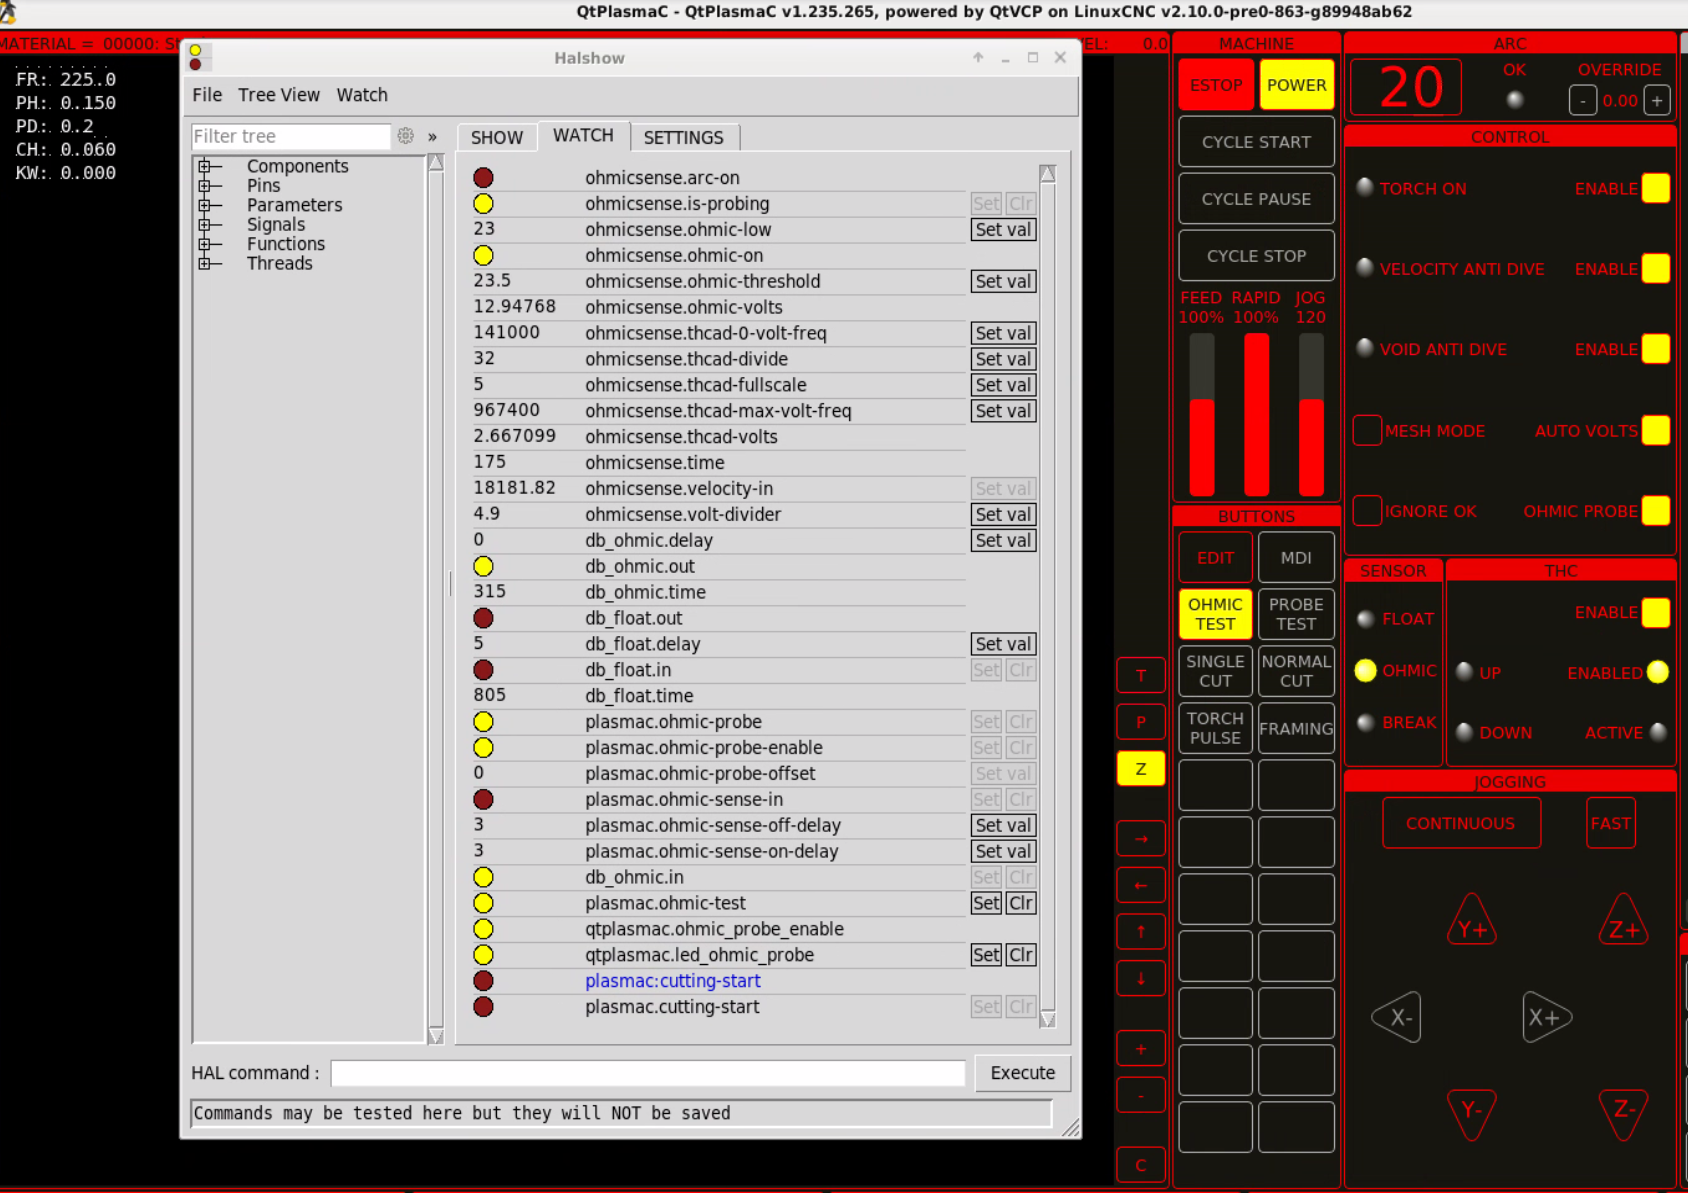Click the watch list scroll down arrow
The height and width of the screenshot is (1193, 1688).
(1047, 1020)
